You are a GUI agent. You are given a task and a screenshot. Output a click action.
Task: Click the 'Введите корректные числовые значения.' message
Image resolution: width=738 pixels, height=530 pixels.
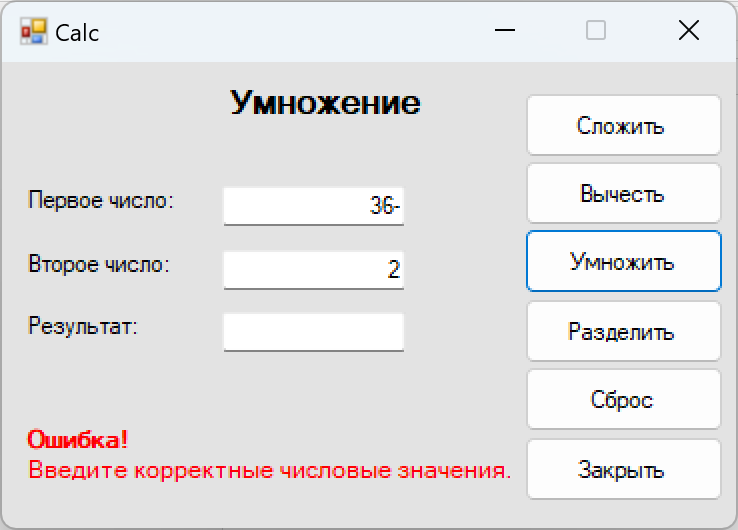point(270,470)
